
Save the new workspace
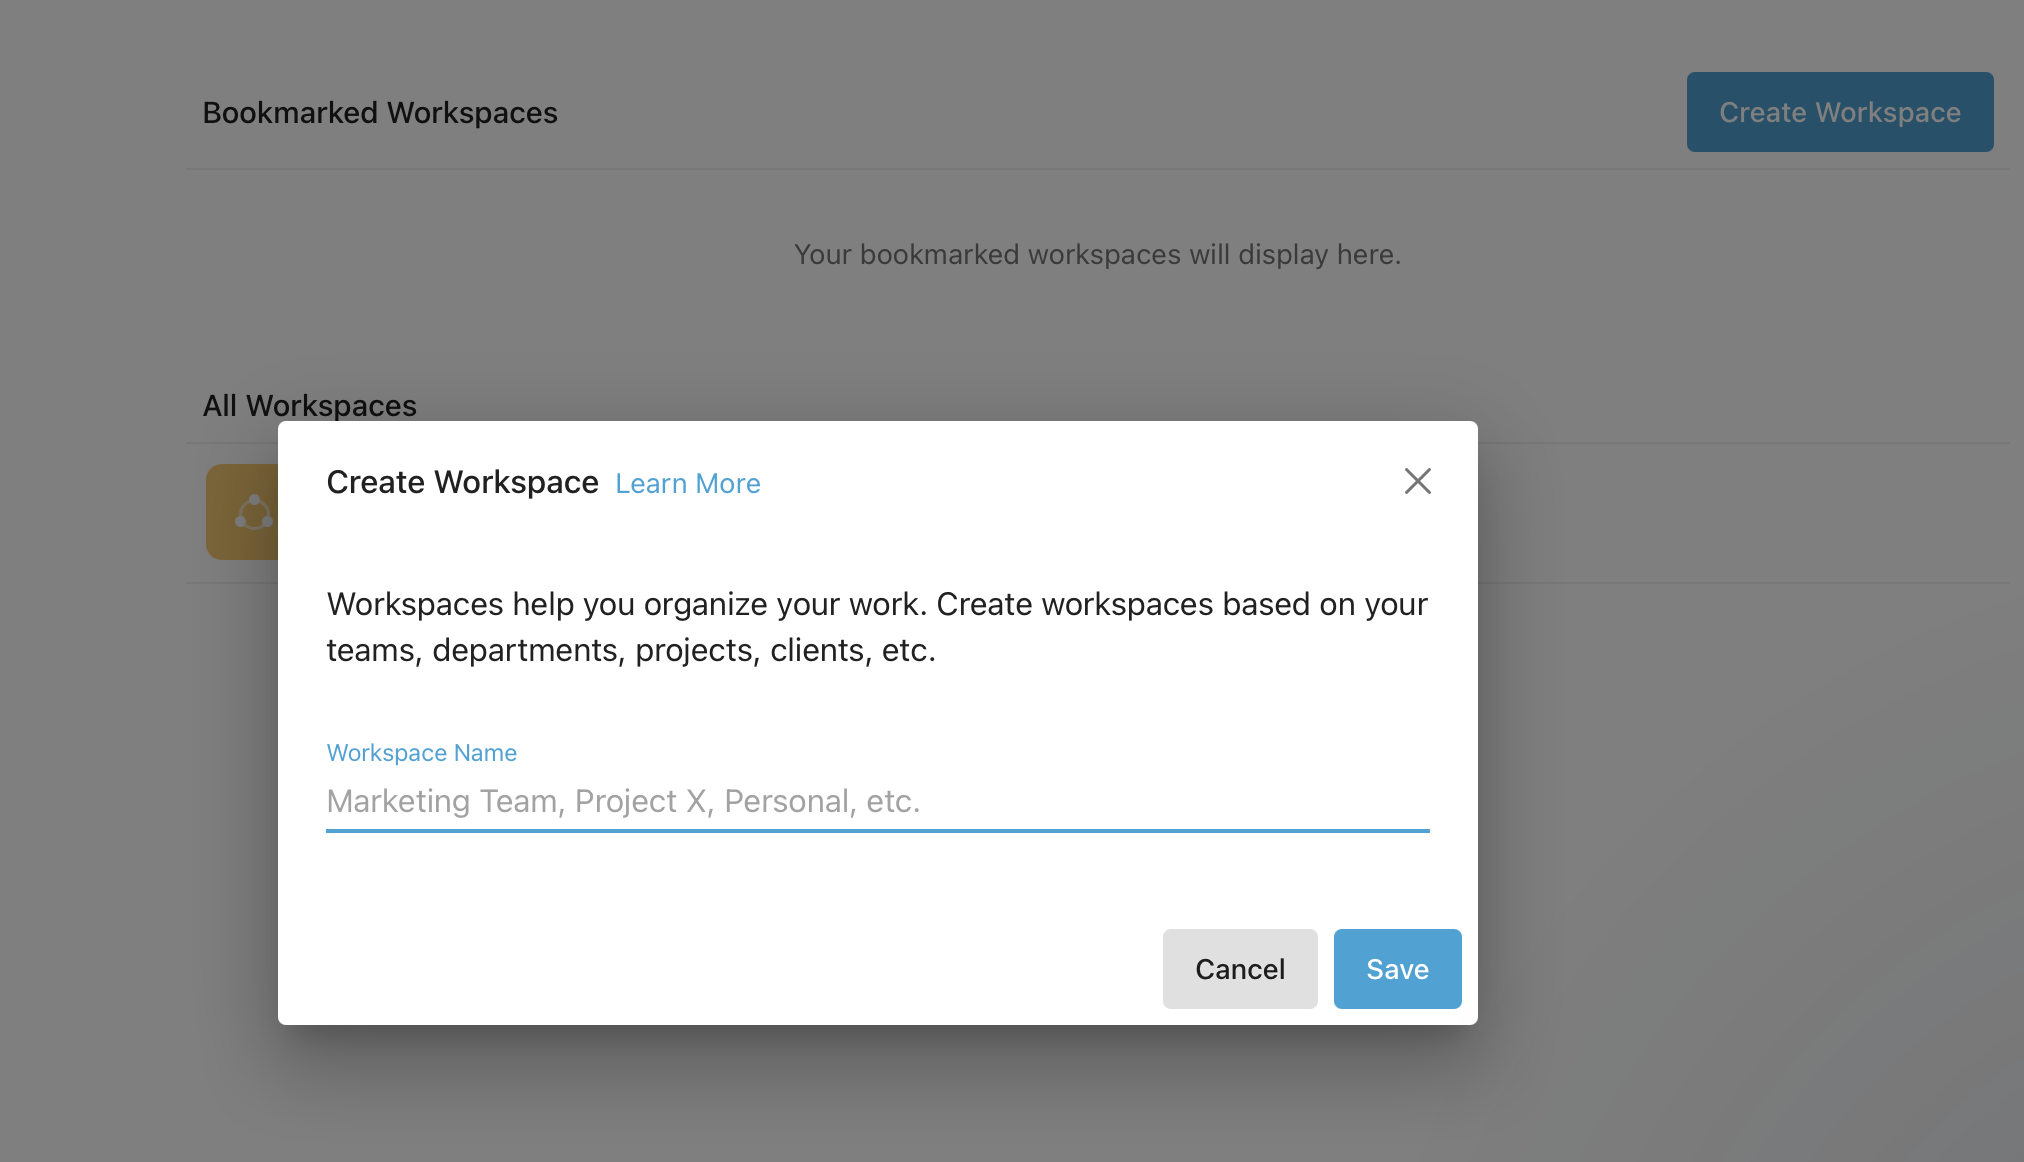(x=1397, y=968)
